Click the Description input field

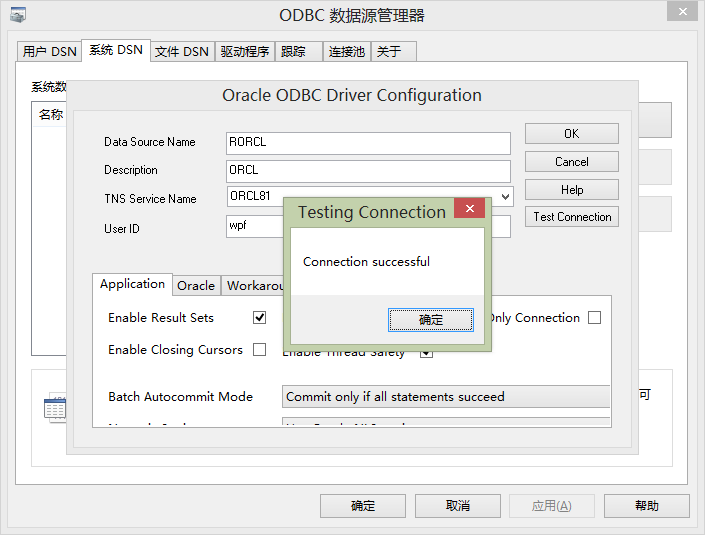point(368,171)
